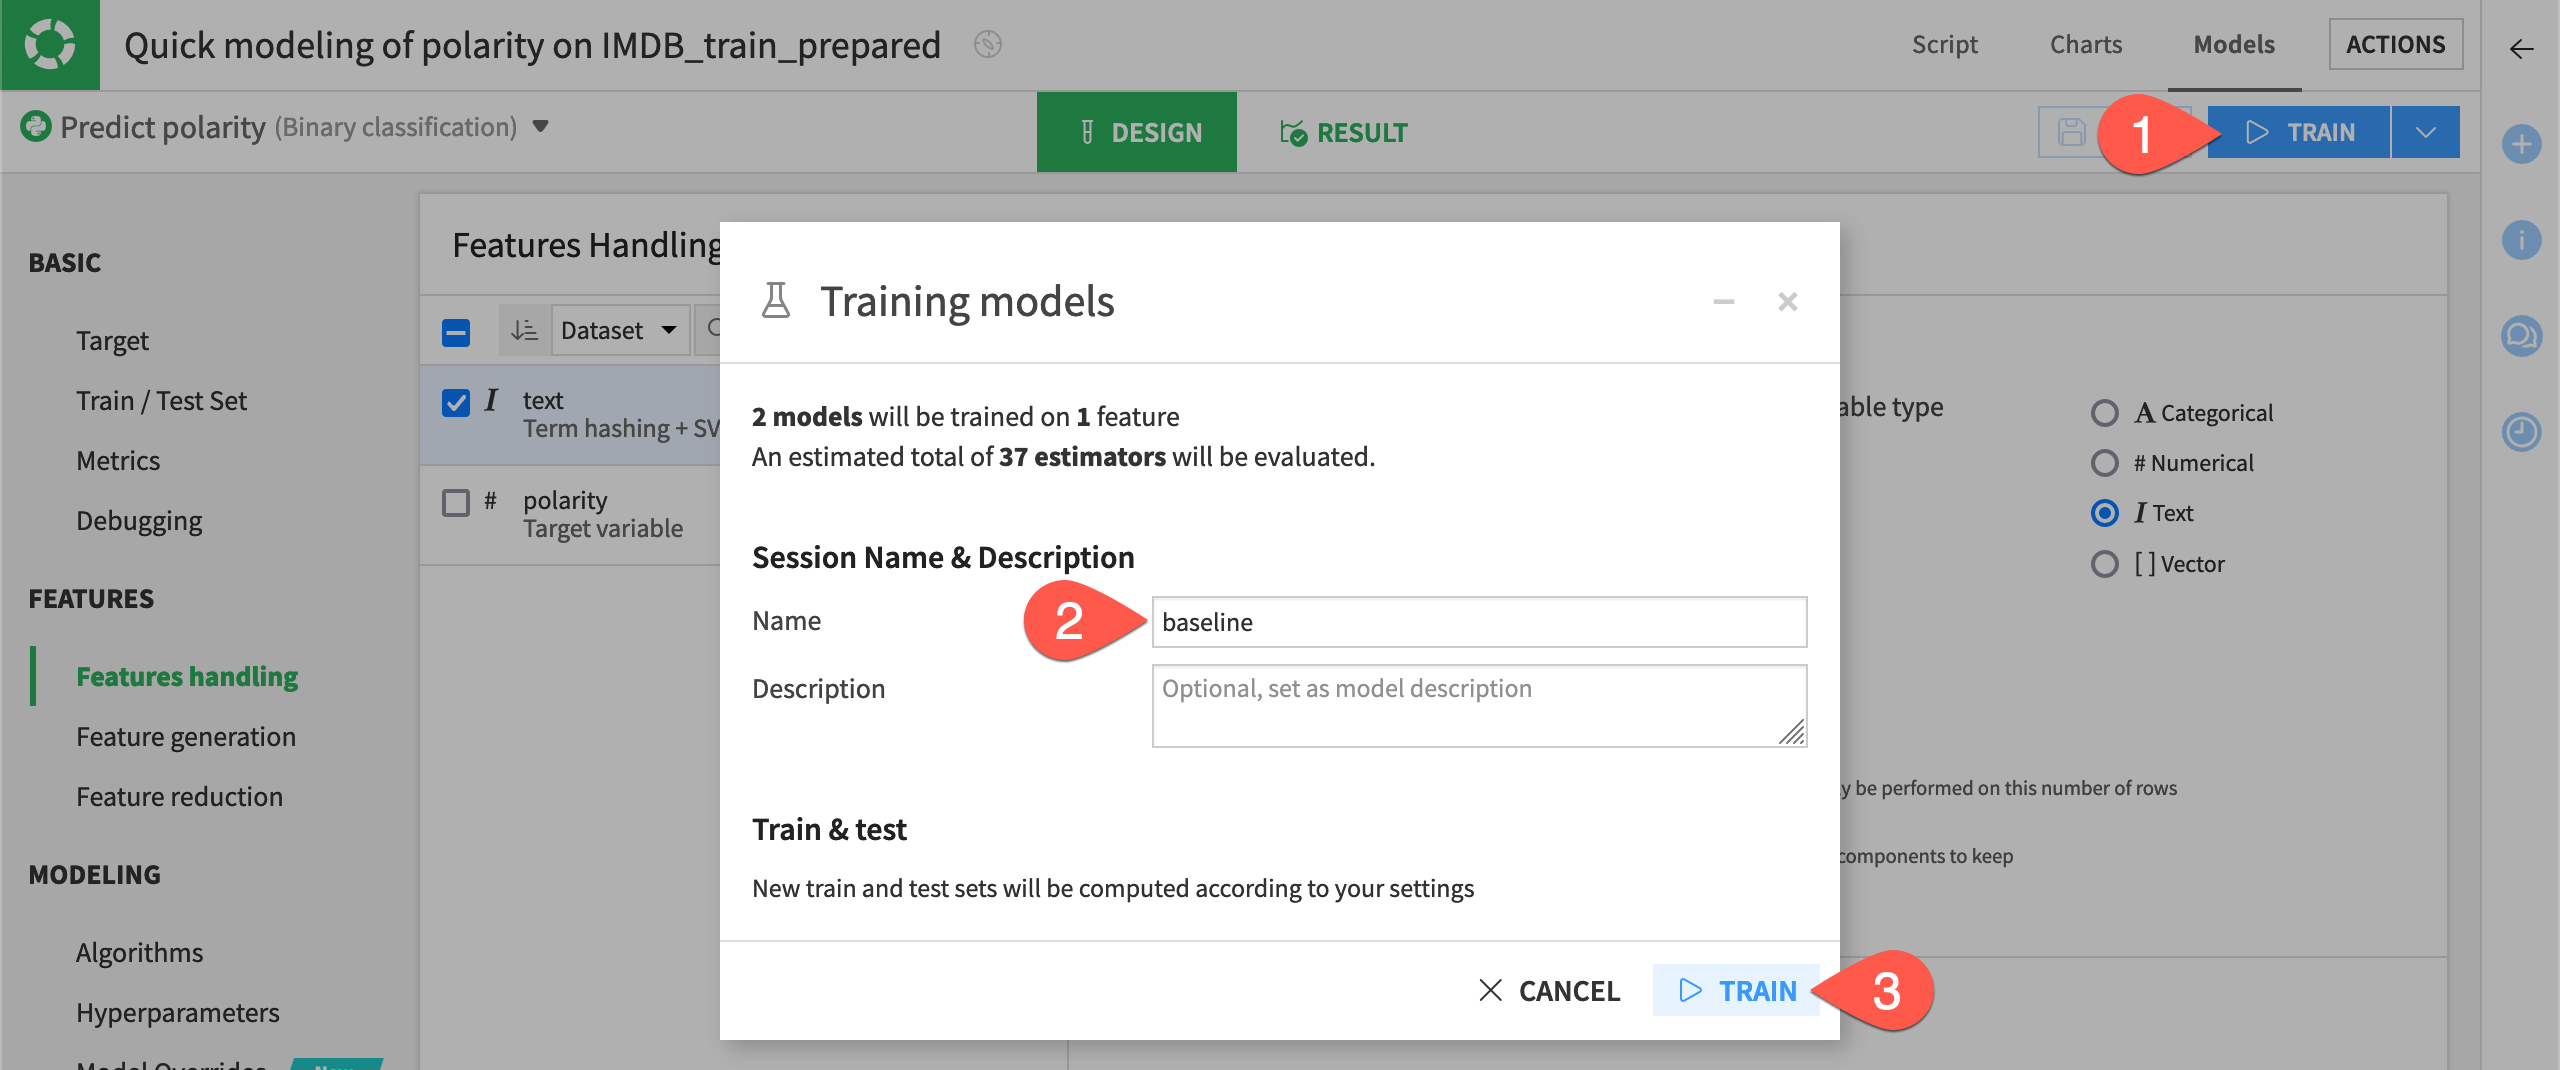Image resolution: width=2560 pixels, height=1070 pixels.
Task: Click the Description text field
Action: (x=1478, y=705)
